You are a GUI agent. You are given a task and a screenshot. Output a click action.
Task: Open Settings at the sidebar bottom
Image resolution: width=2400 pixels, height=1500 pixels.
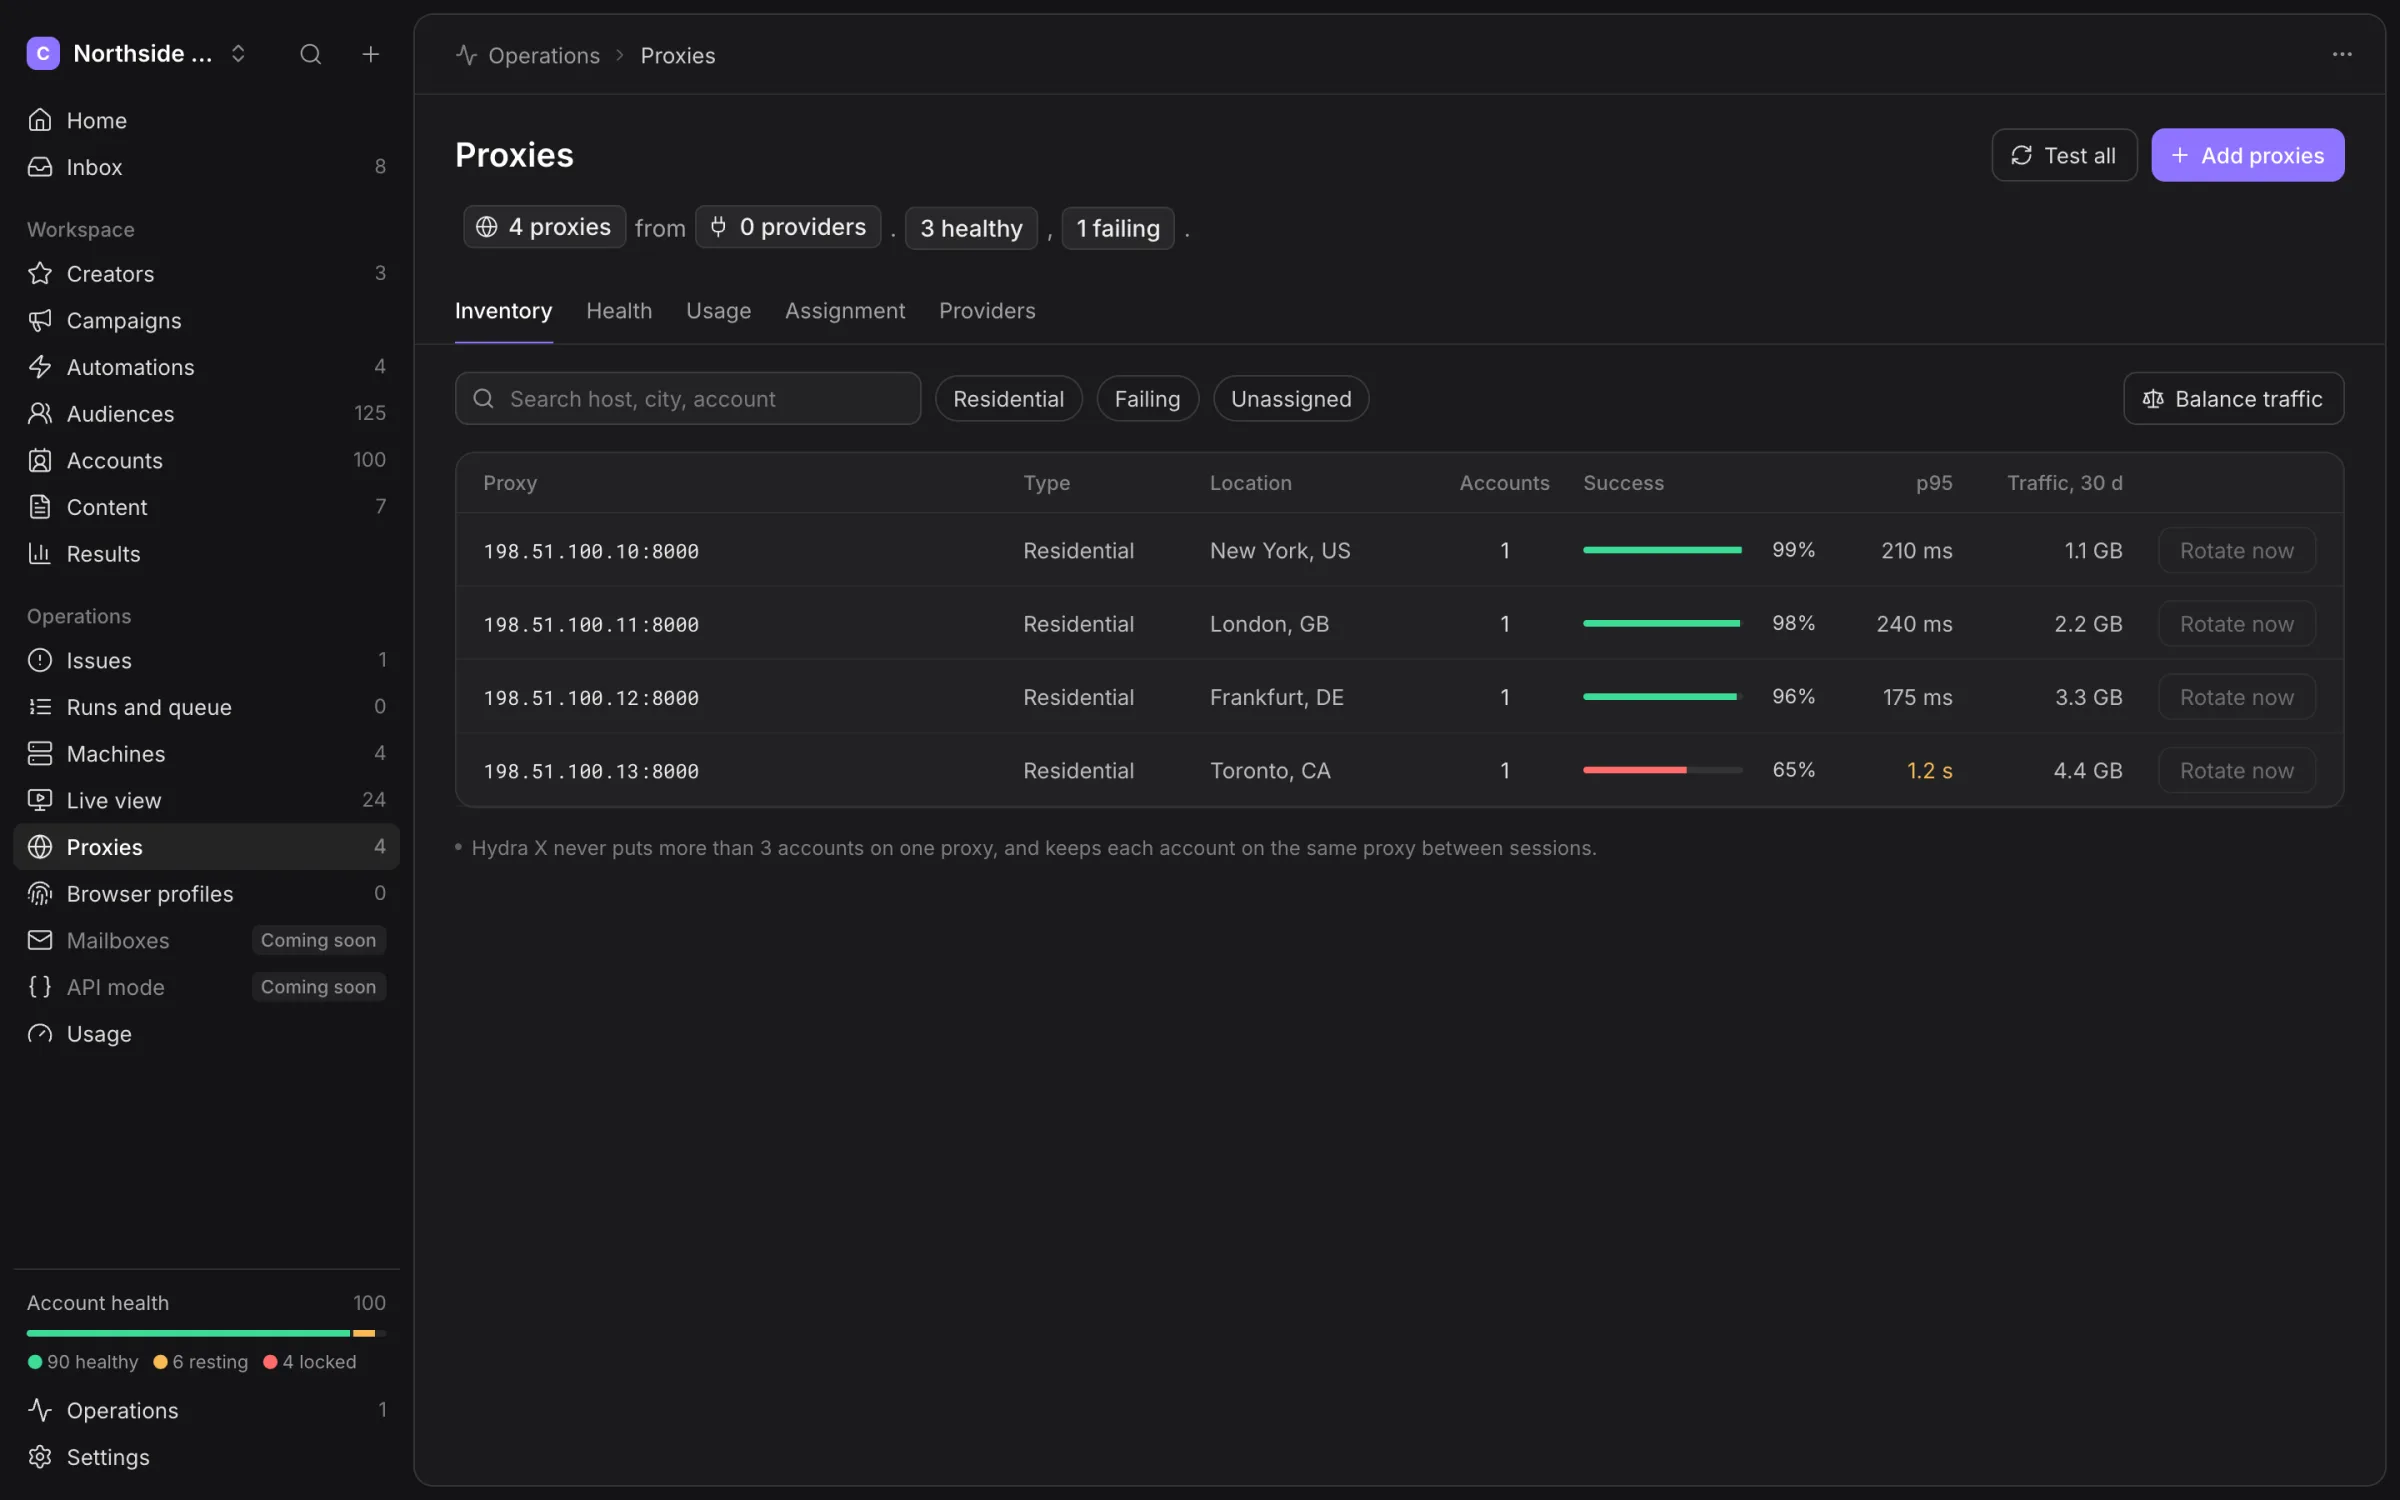coord(206,1457)
